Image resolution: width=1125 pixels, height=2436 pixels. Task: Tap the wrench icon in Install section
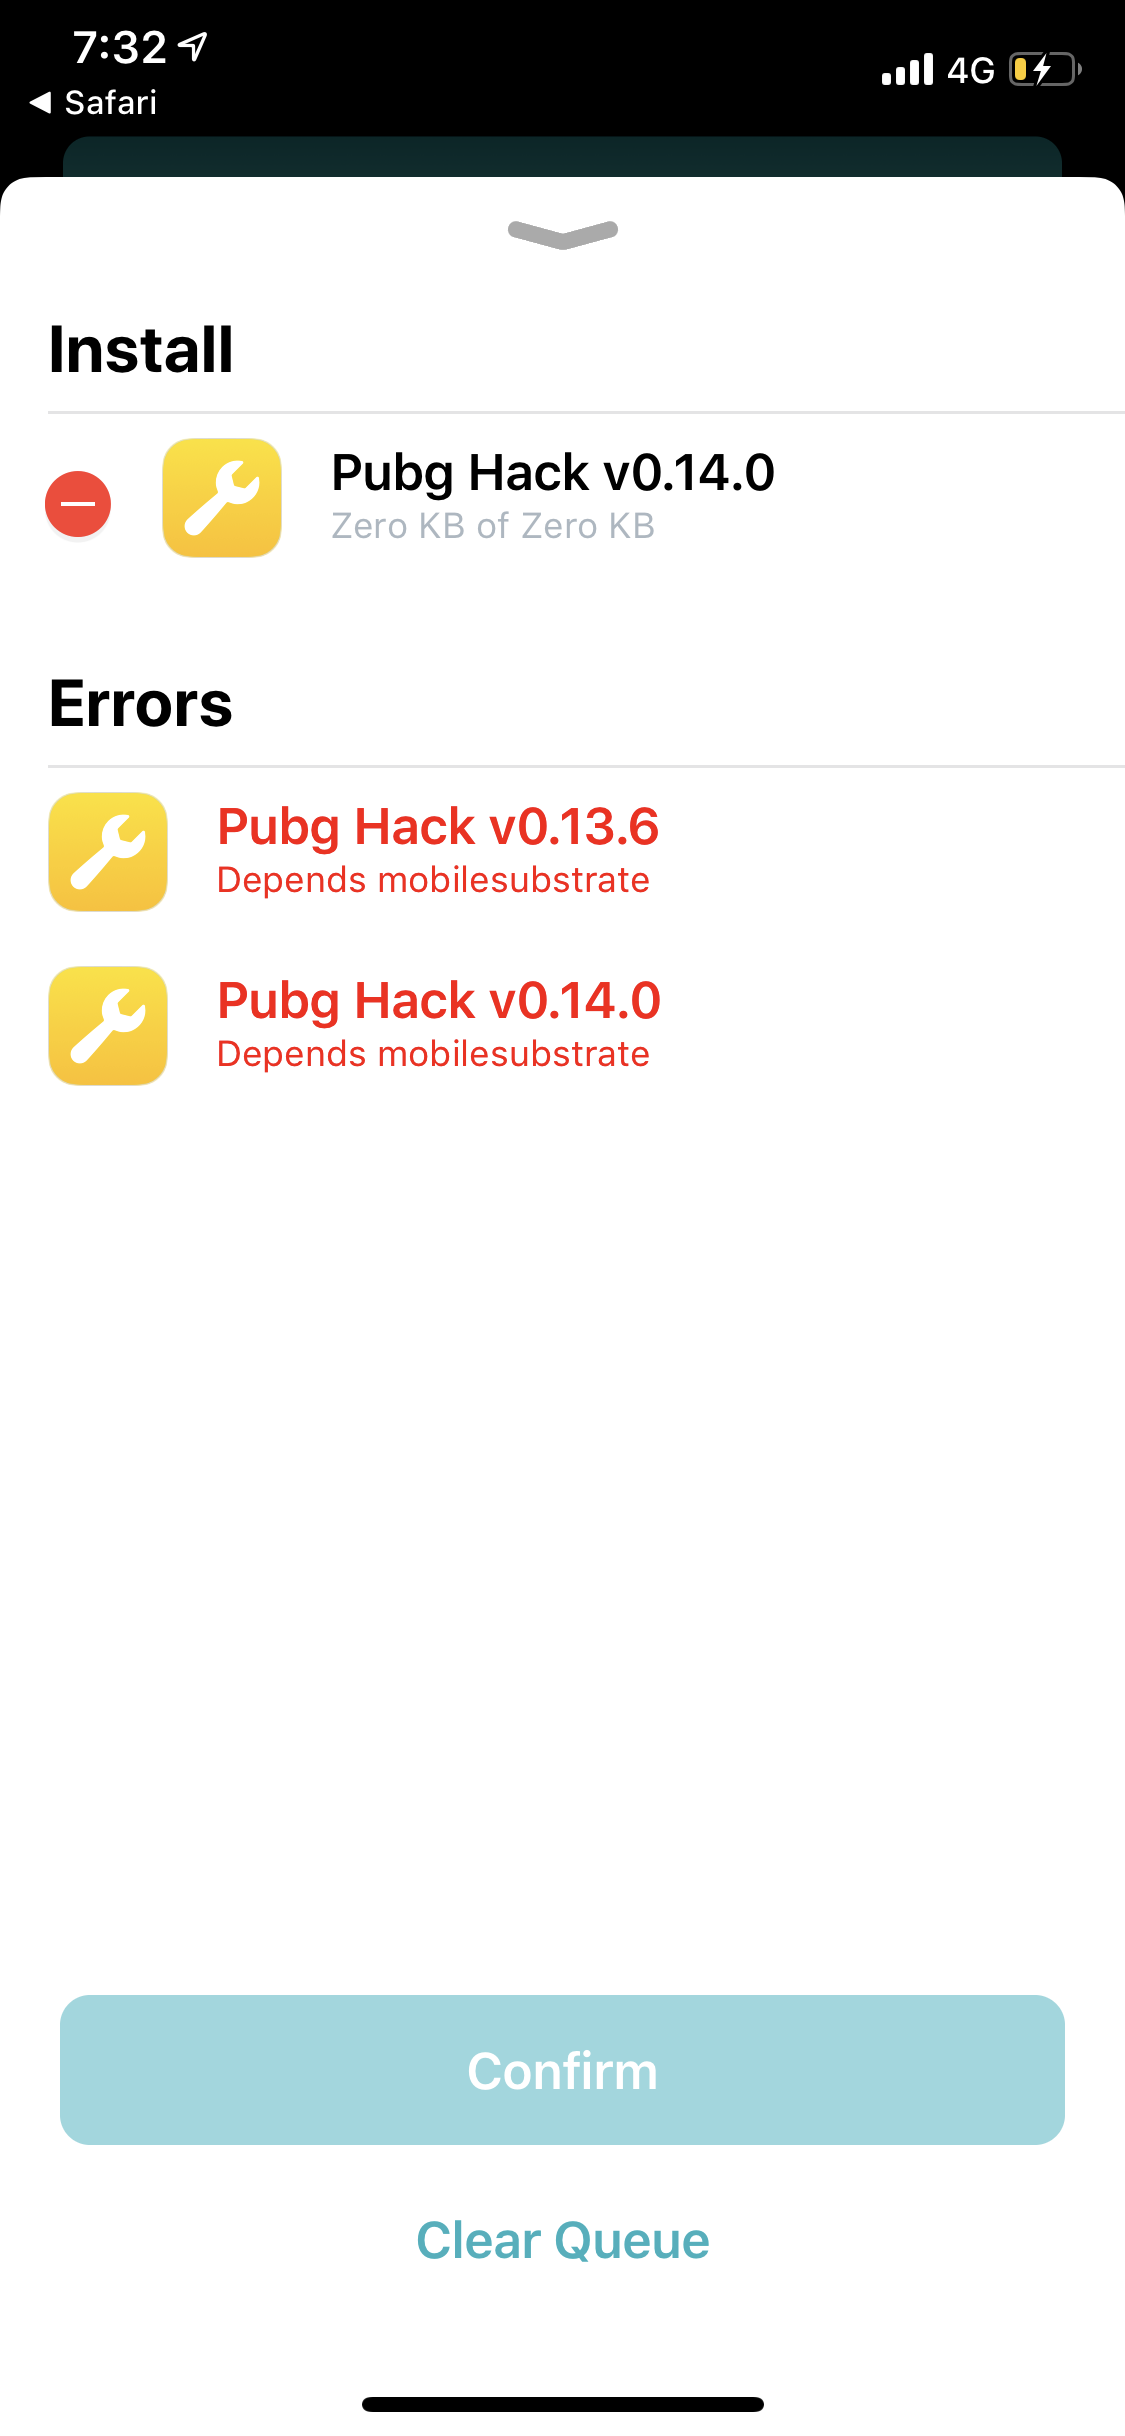[222, 497]
